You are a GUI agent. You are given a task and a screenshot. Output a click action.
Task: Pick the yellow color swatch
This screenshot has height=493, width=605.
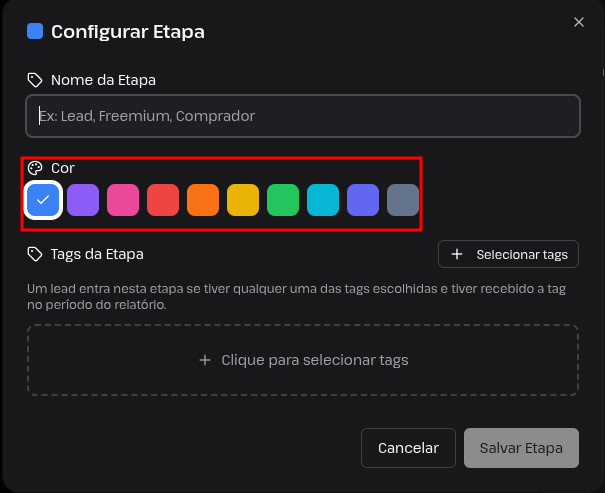(x=243, y=200)
